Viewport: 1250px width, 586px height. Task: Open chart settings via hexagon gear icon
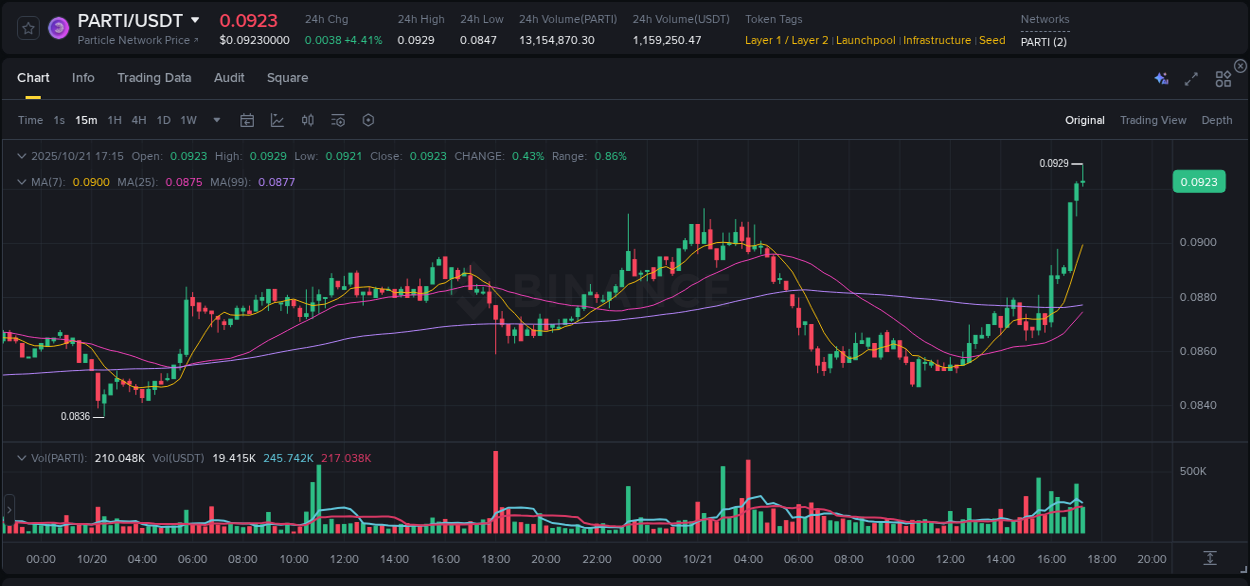pos(368,120)
